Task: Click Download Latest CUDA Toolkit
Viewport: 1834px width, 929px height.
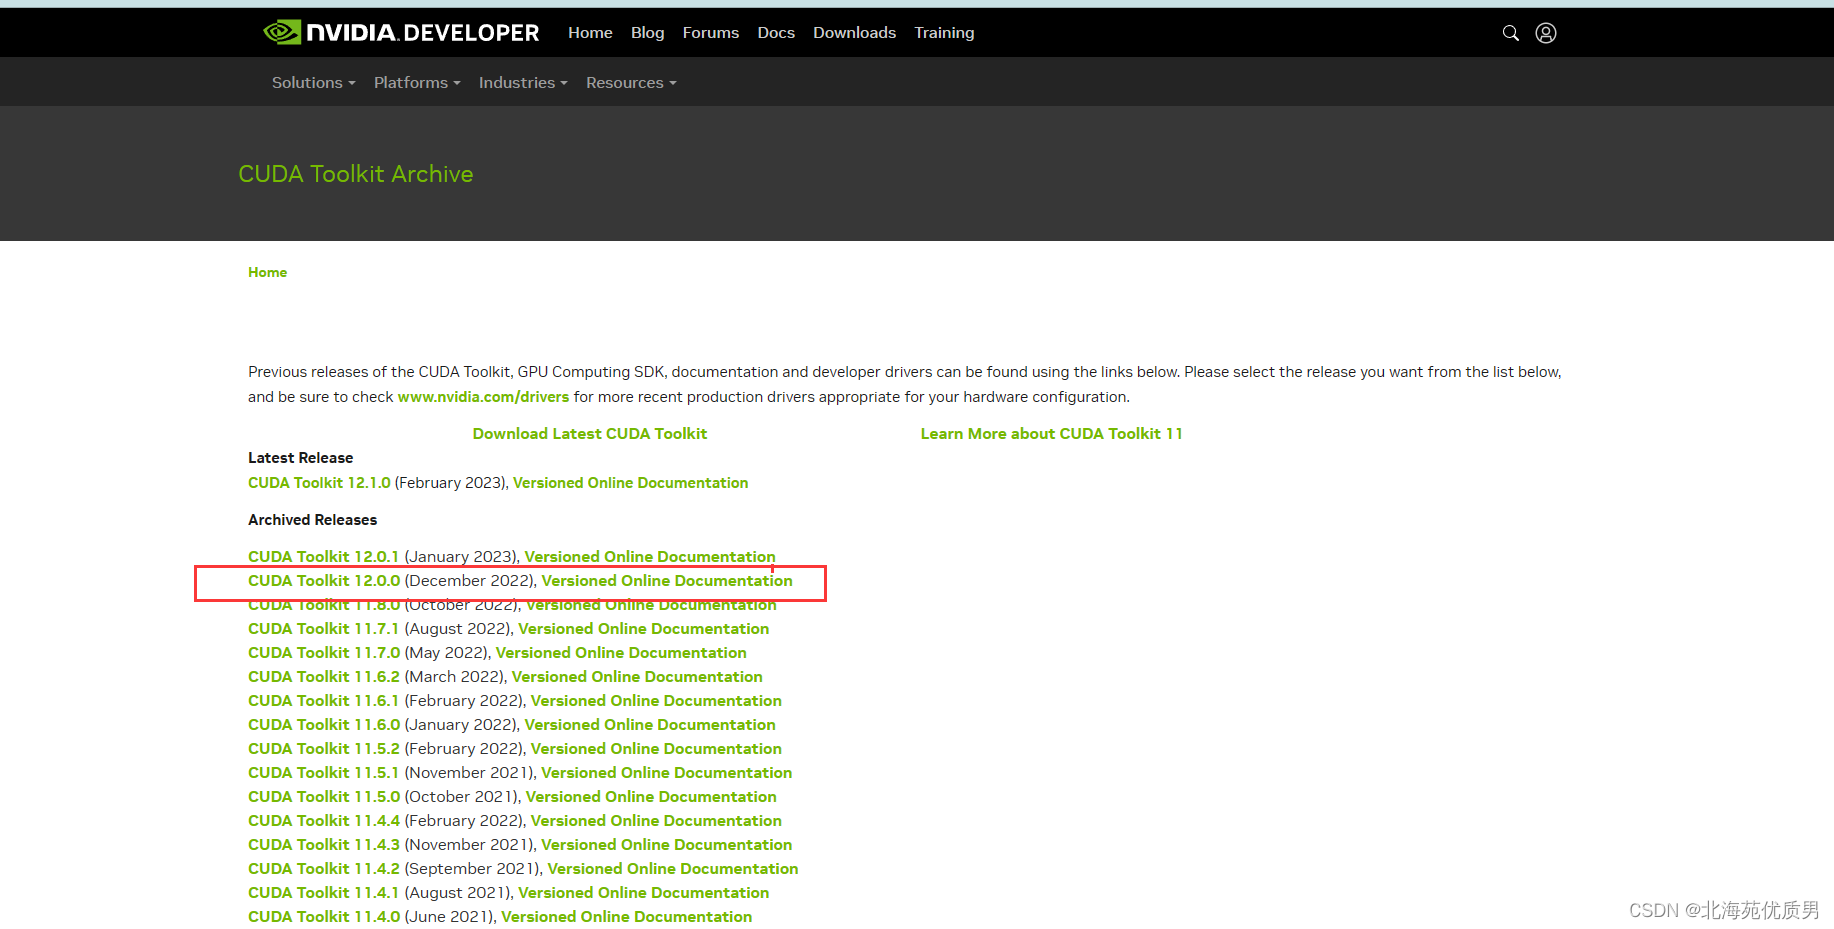Action: pyautogui.click(x=590, y=434)
